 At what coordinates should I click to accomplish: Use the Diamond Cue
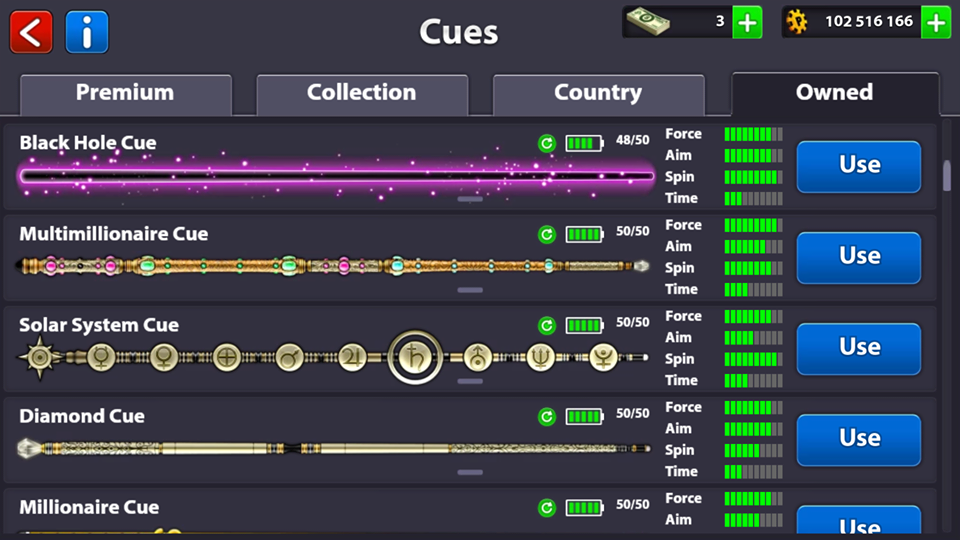coord(858,440)
